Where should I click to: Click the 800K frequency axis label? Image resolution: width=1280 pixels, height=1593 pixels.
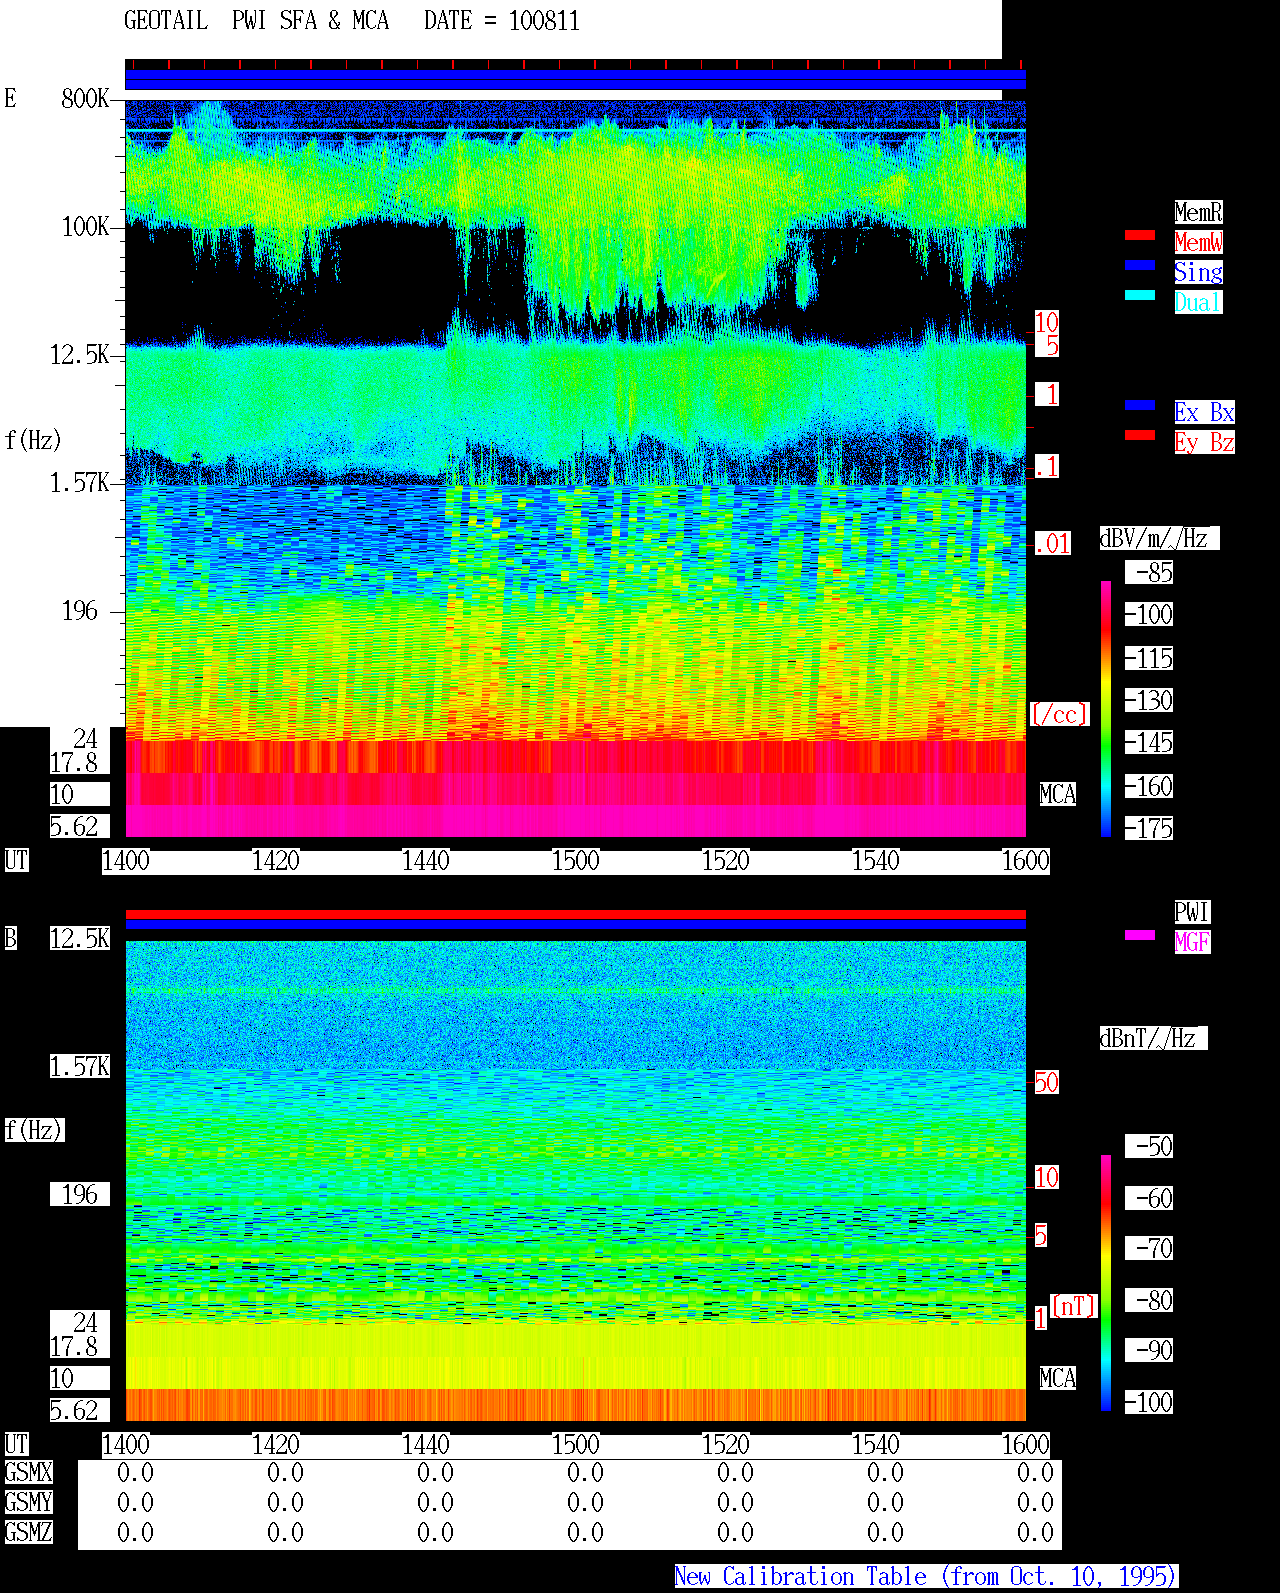click(x=85, y=99)
